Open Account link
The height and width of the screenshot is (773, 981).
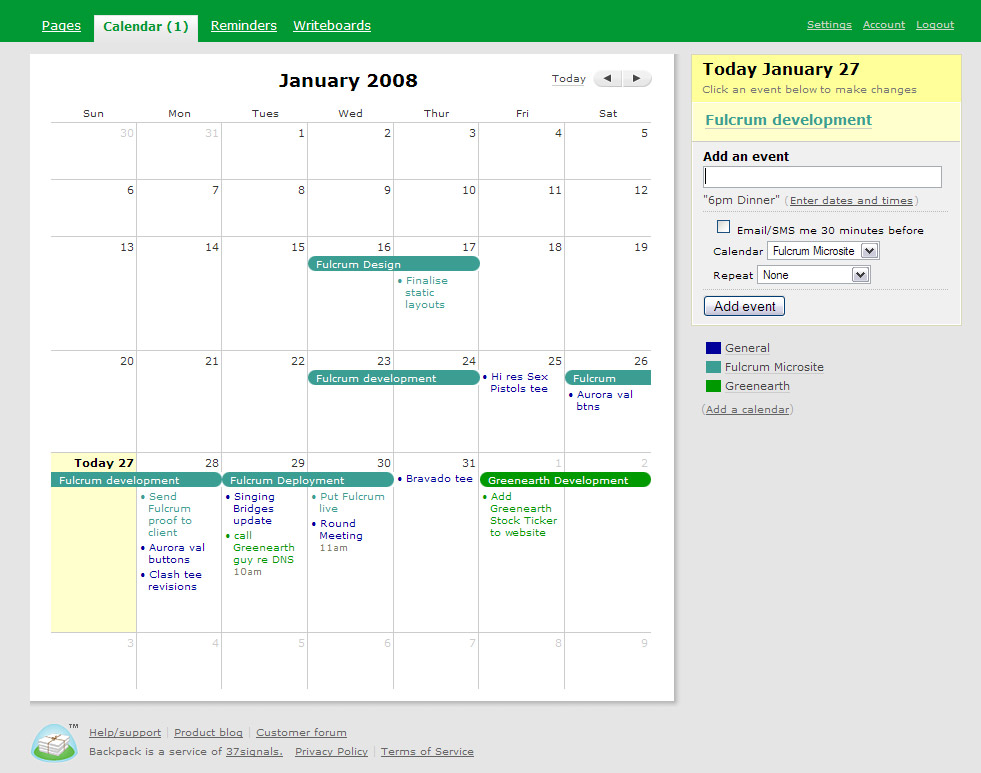click(x=884, y=24)
